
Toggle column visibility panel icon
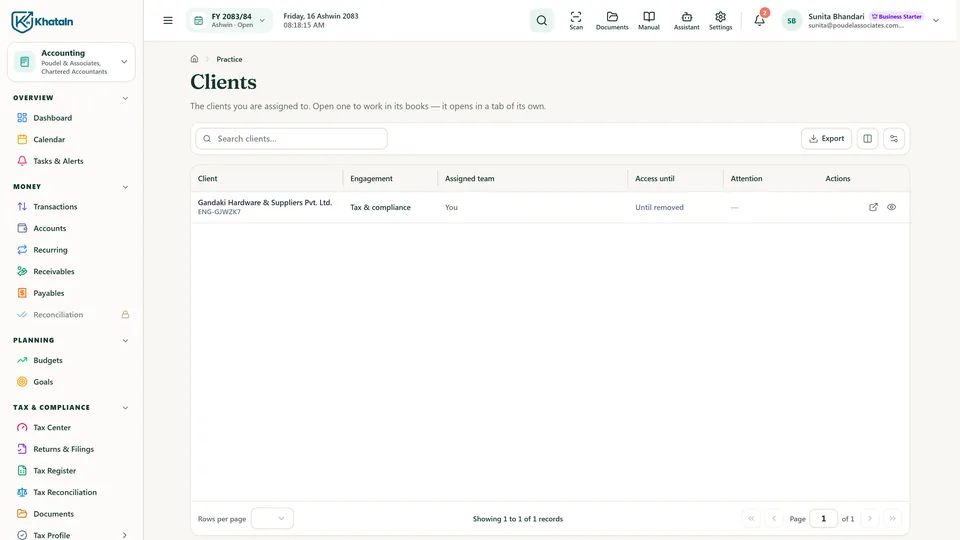(868, 138)
